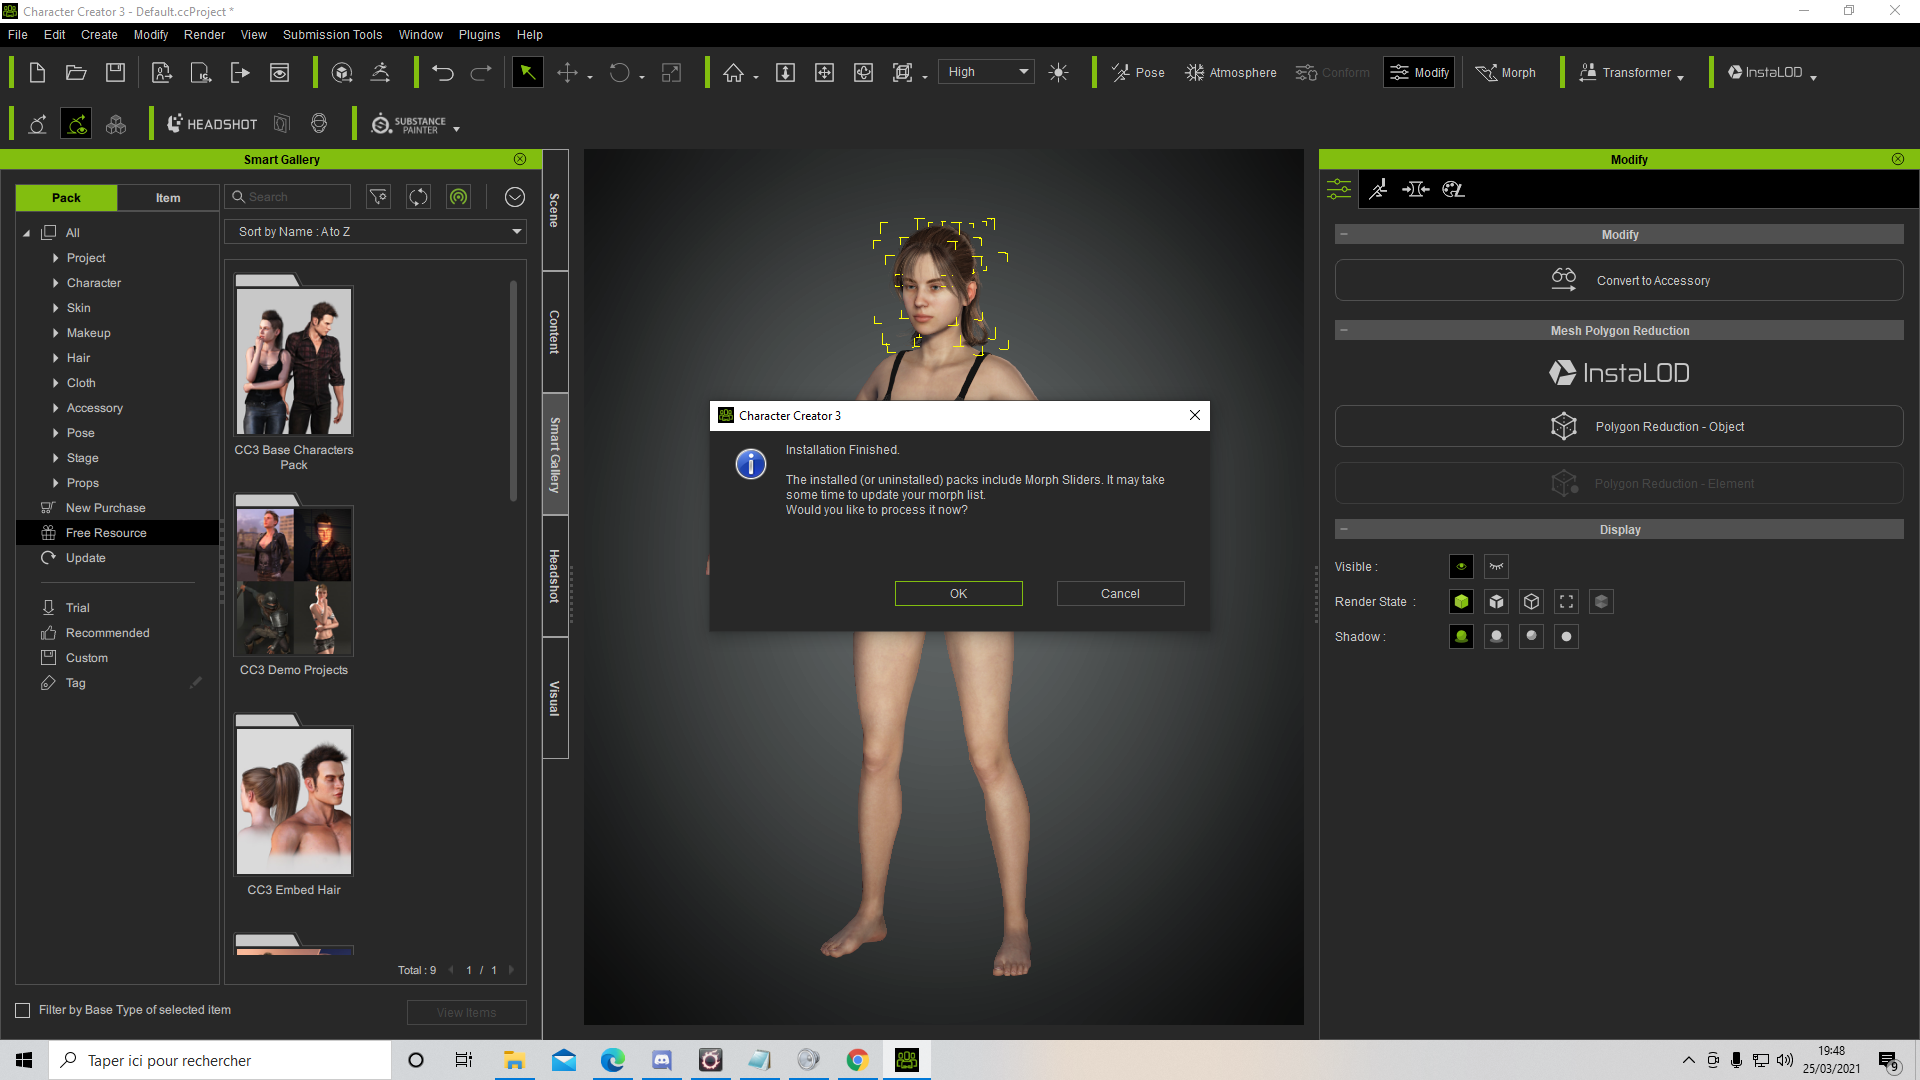Image resolution: width=1920 pixels, height=1080 pixels.
Task: Click the Undo arrow icon
Action: (x=443, y=73)
